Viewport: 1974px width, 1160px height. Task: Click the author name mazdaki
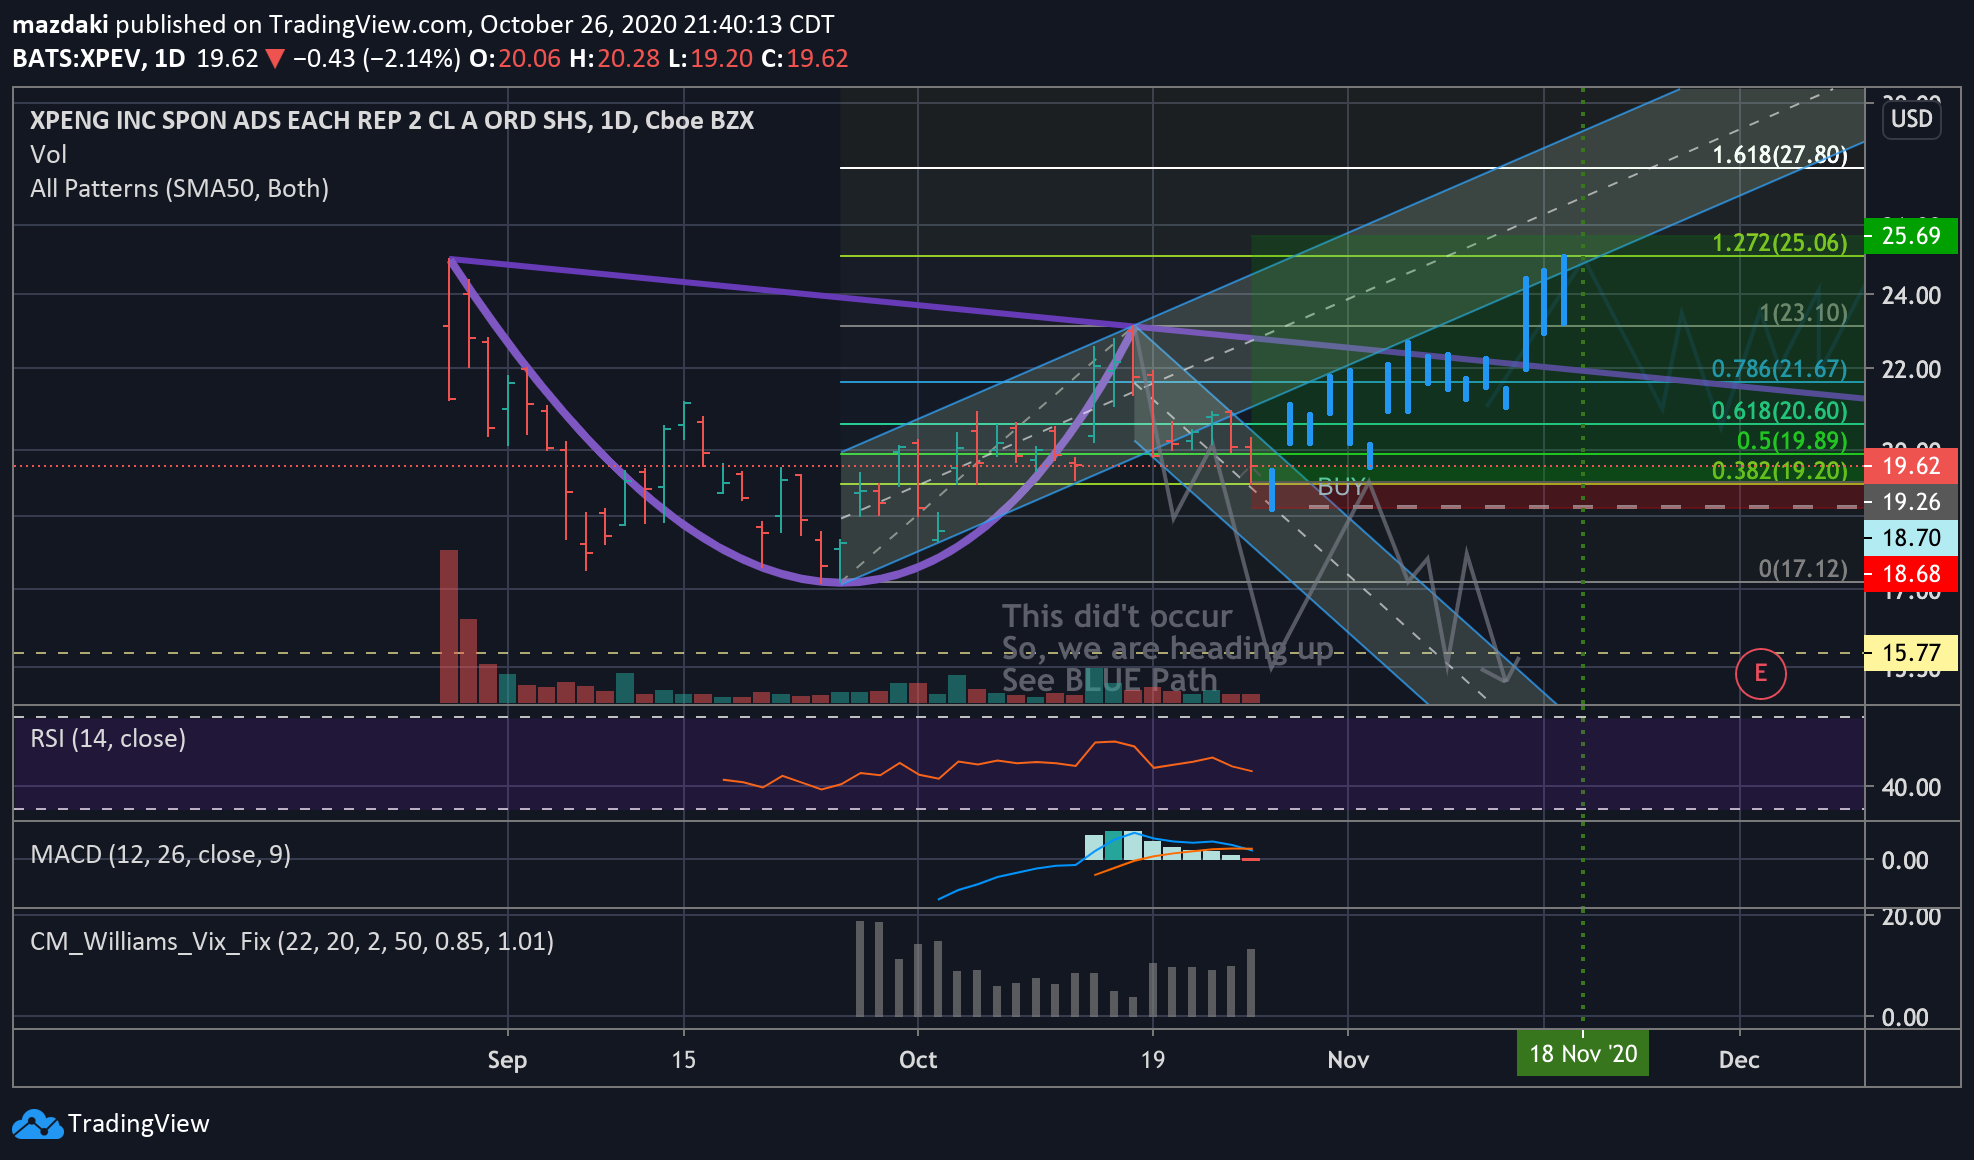60,24
